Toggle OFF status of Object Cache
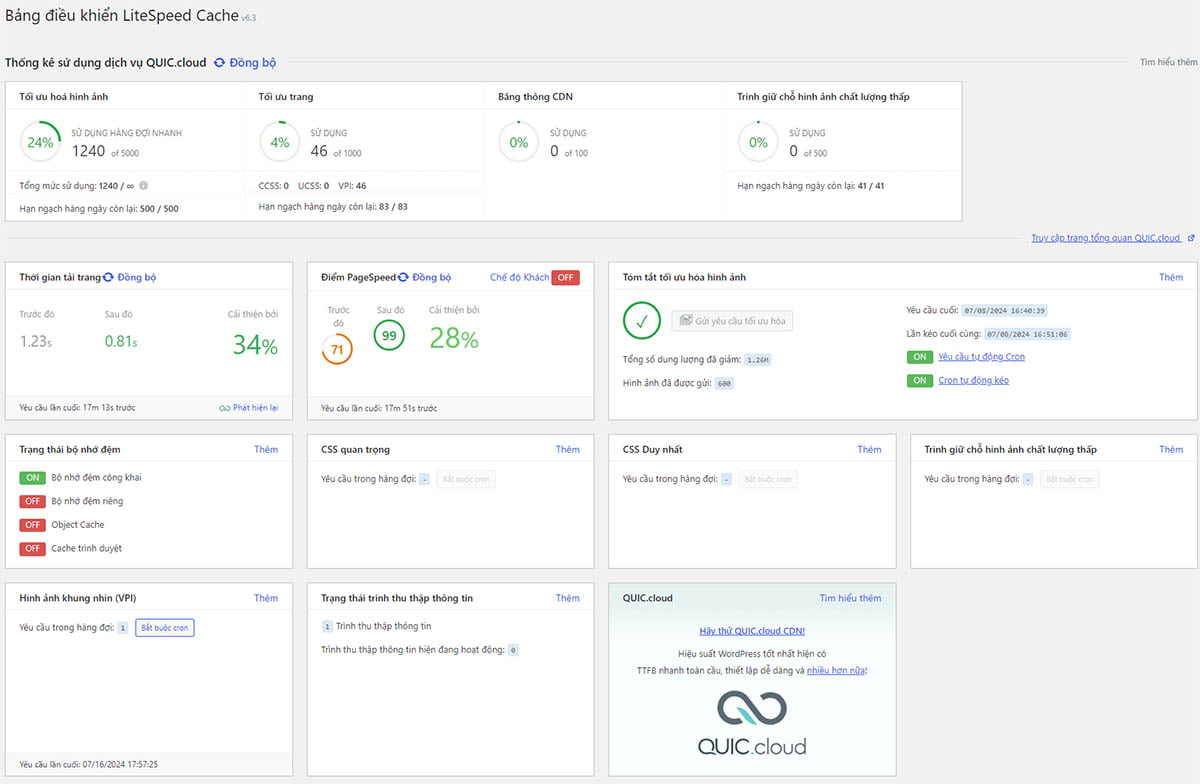The height and width of the screenshot is (784, 1200). 33,525
